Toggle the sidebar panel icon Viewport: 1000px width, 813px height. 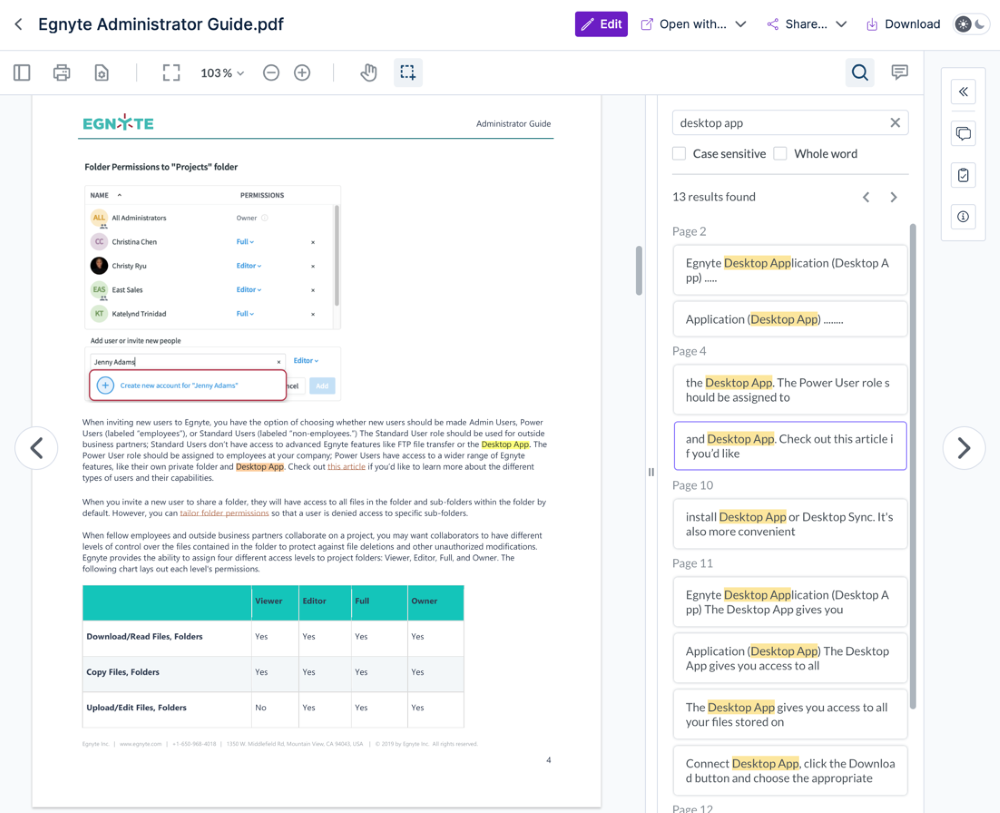coord(22,73)
